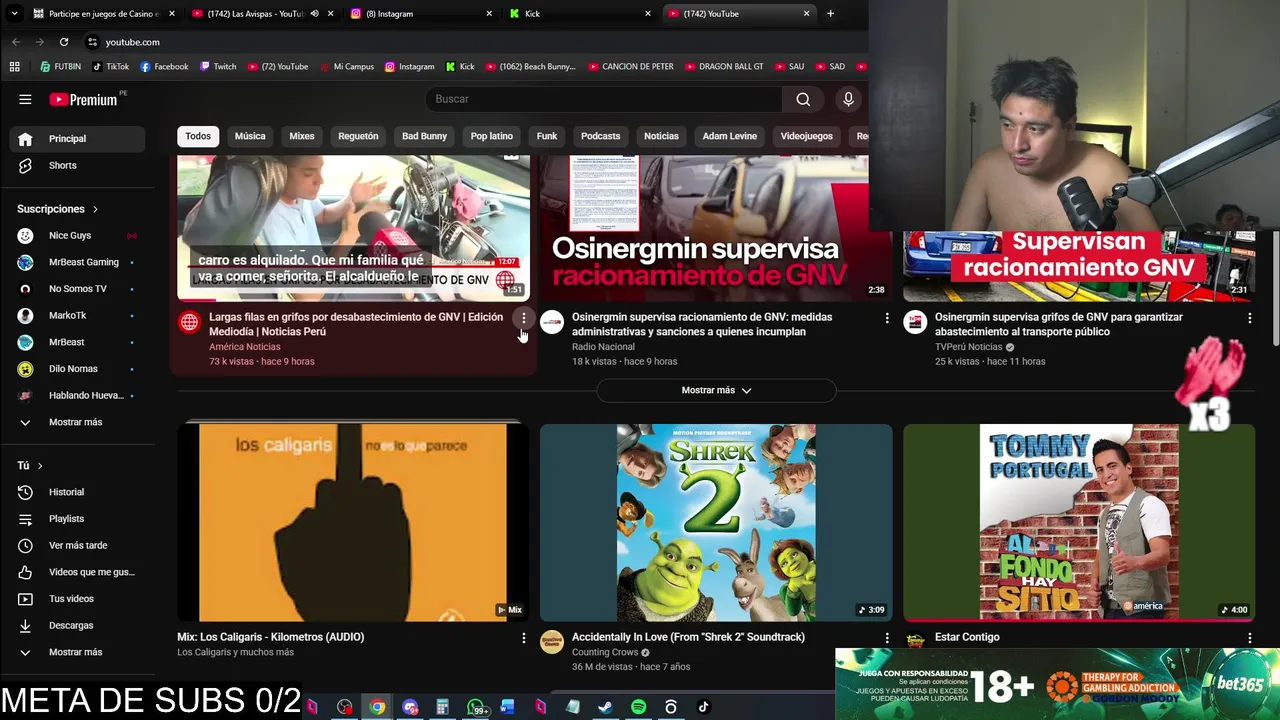1280x720 pixels.
Task: Open video title Estar Contigo
Action: click(x=967, y=637)
